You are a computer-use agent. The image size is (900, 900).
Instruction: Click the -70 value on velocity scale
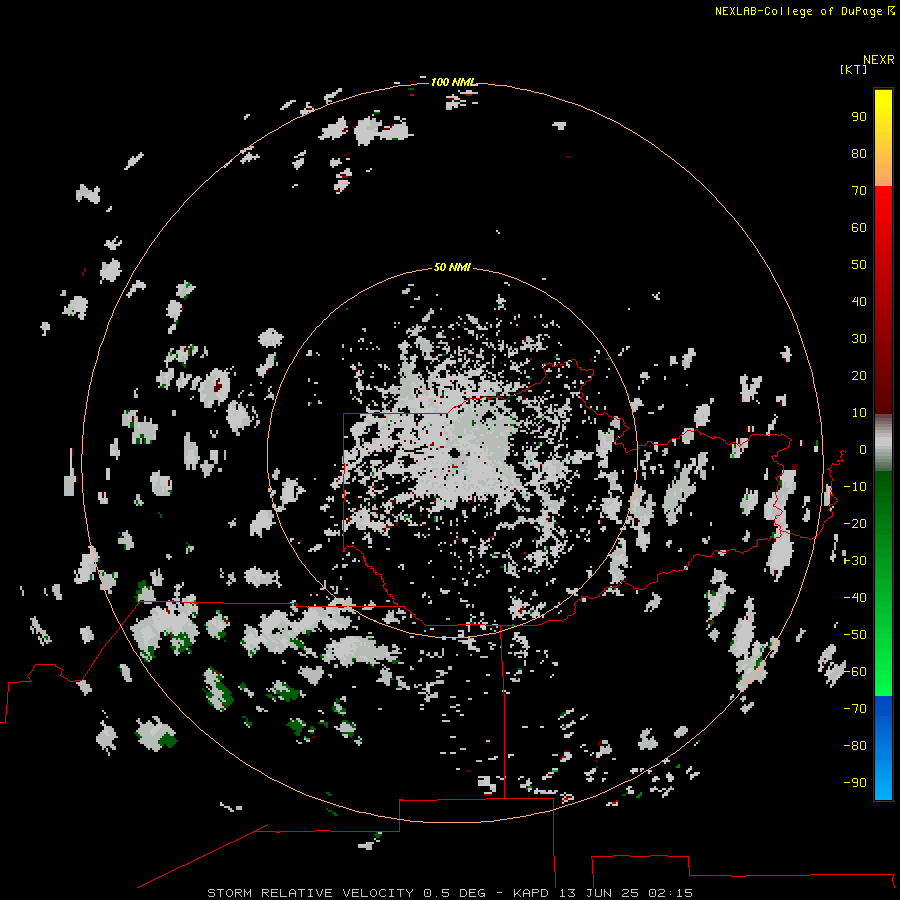[x=855, y=709]
